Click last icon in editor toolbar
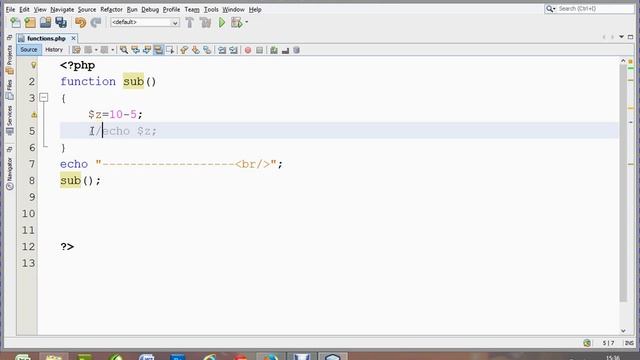The width and height of the screenshot is (640, 360). tap(297, 50)
